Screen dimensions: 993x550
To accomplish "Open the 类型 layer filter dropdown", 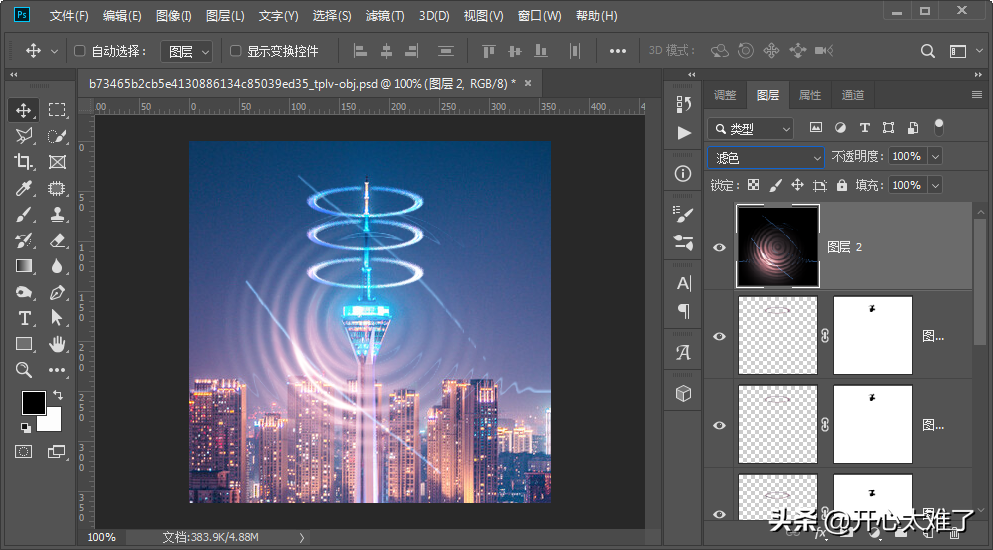I will click(750, 129).
